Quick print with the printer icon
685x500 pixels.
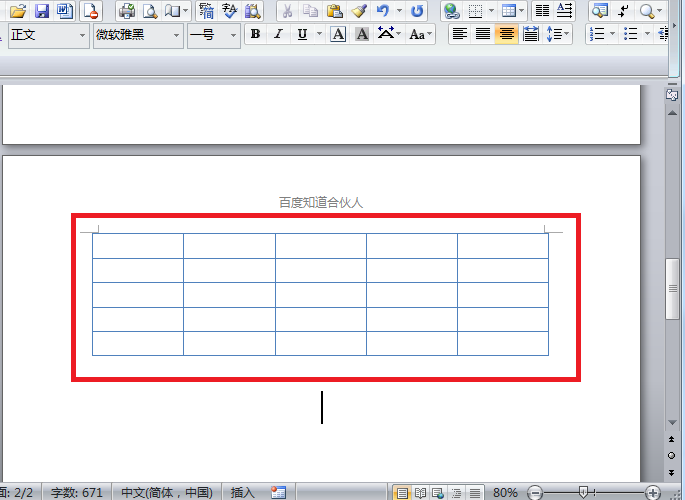pyautogui.click(x=127, y=10)
